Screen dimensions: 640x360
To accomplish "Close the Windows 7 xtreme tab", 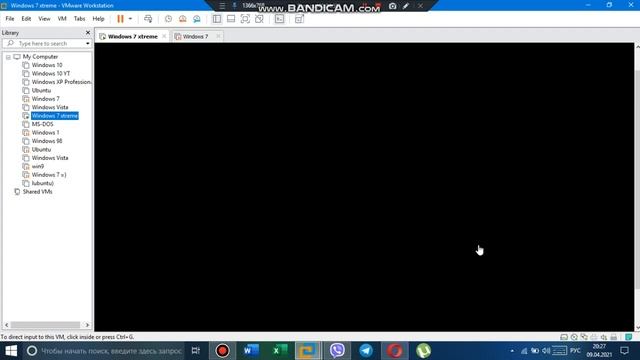I will pyautogui.click(x=164, y=36).
